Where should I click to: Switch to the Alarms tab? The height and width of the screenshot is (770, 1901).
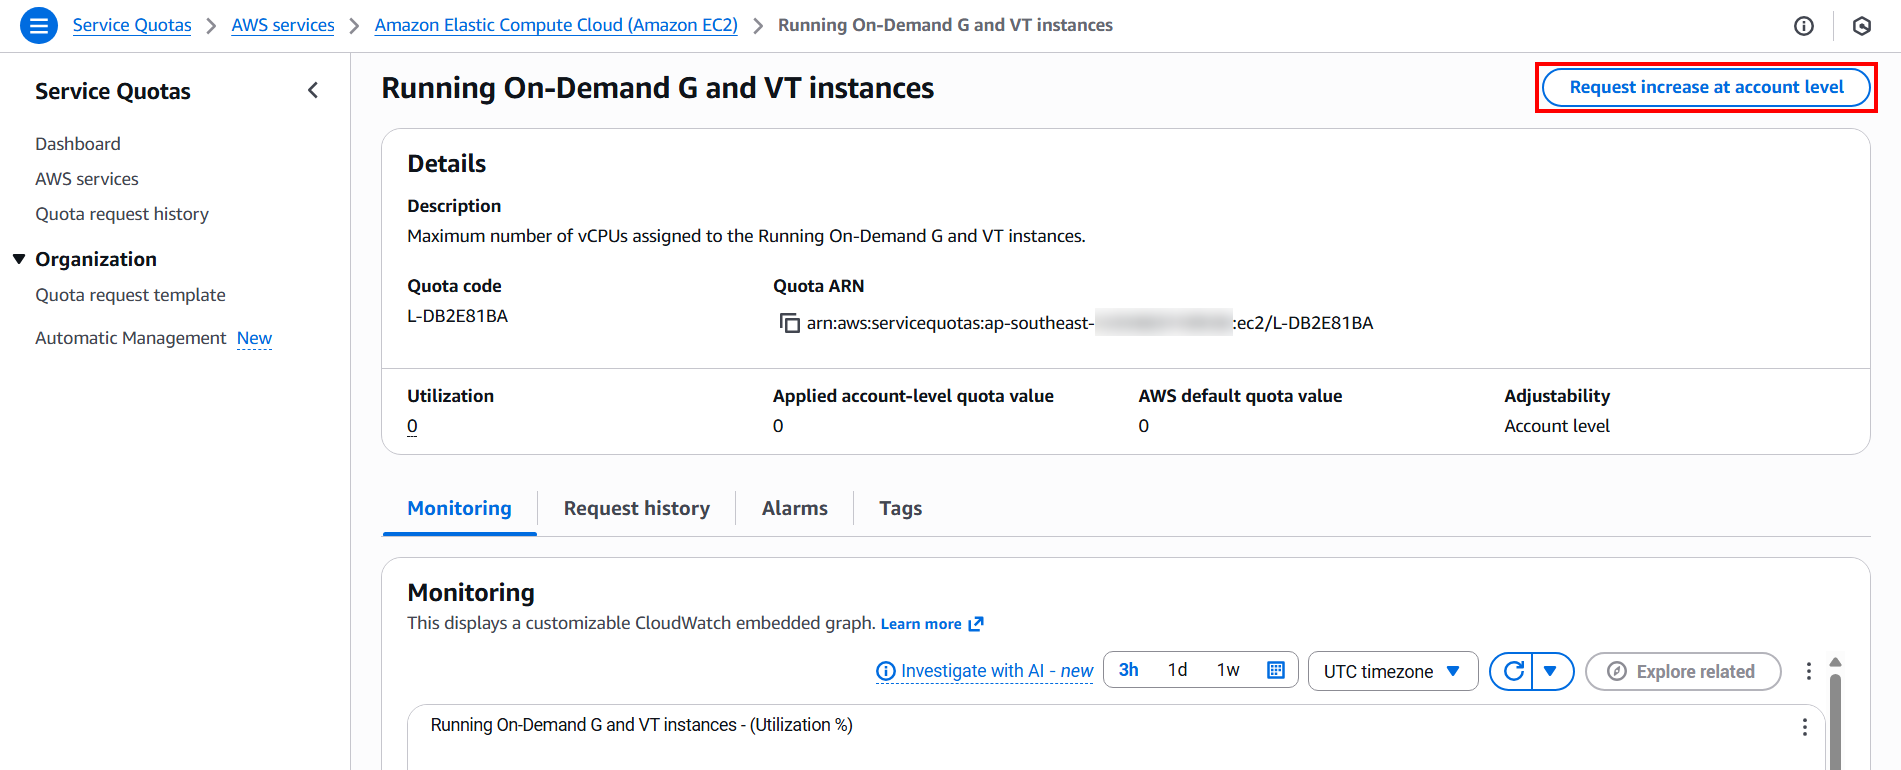click(x=794, y=508)
